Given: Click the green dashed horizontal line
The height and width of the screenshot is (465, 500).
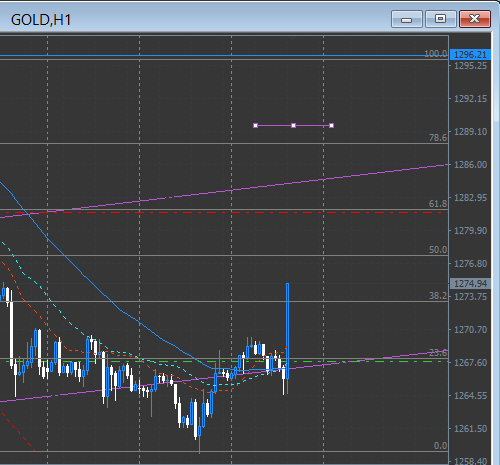Looking at the screenshot, I should click(227, 361).
